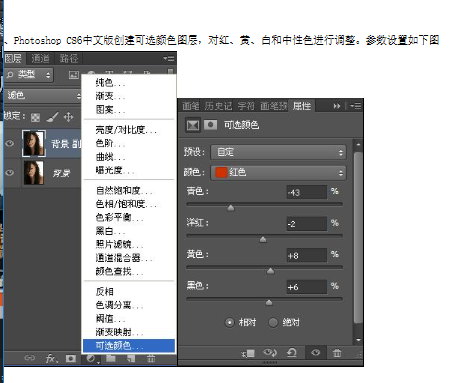Choose 曝光度 from the menu

click(129, 170)
